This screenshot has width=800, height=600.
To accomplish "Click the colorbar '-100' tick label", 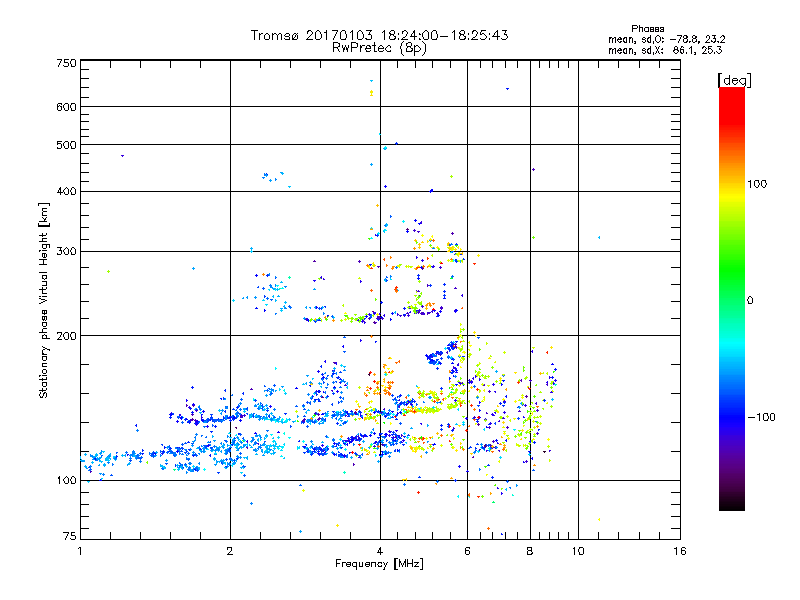I will pyautogui.click(x=761, y=417).
